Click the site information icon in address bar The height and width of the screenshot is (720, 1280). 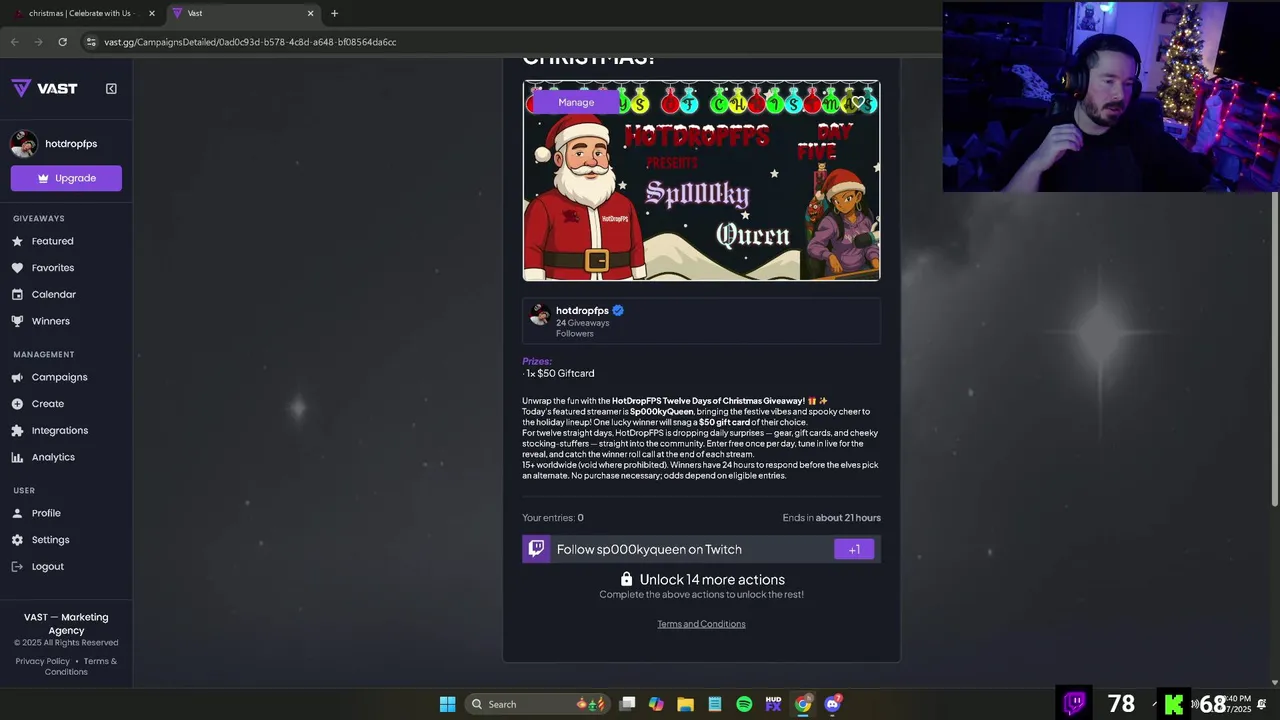[x=91, y=42]
